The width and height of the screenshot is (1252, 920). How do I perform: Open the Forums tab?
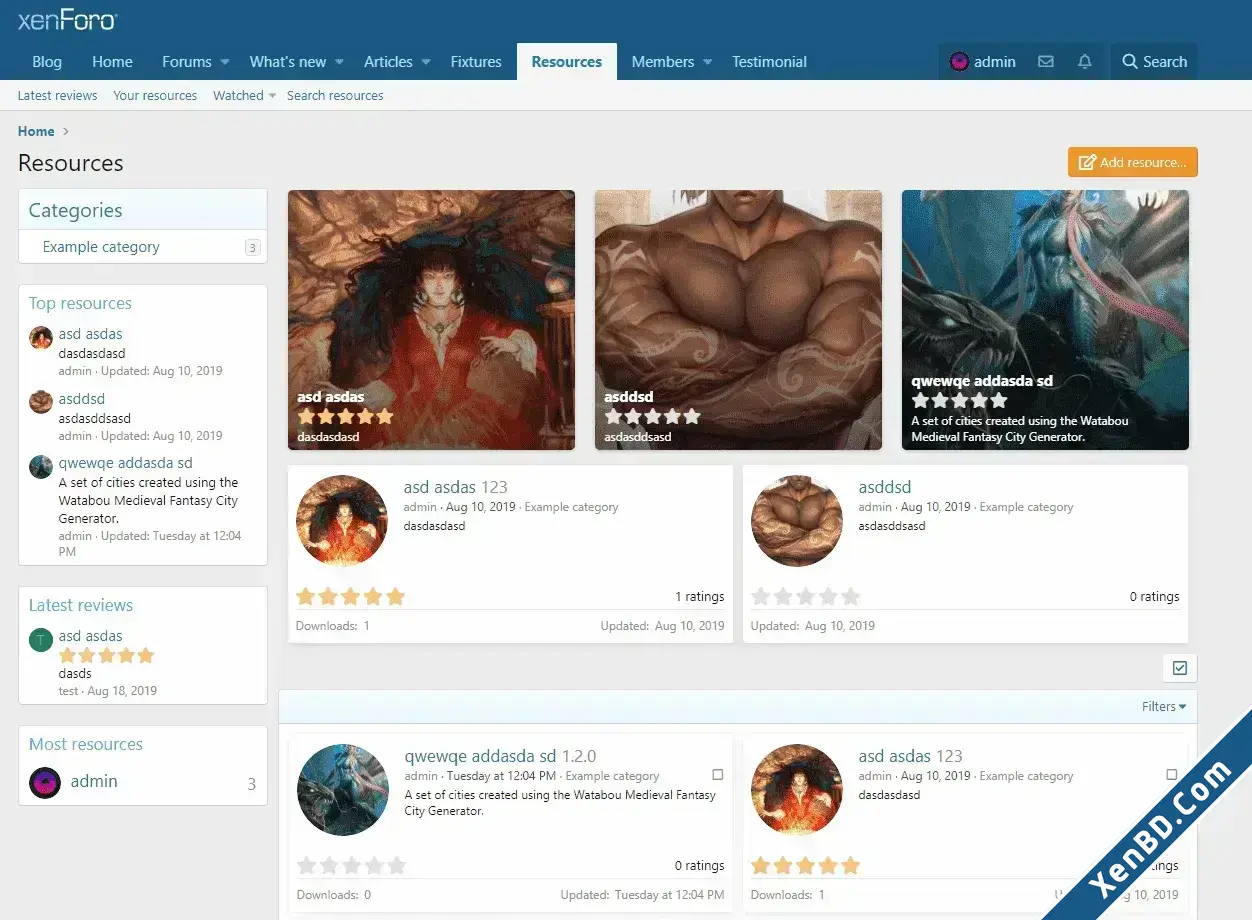point(187,62)
